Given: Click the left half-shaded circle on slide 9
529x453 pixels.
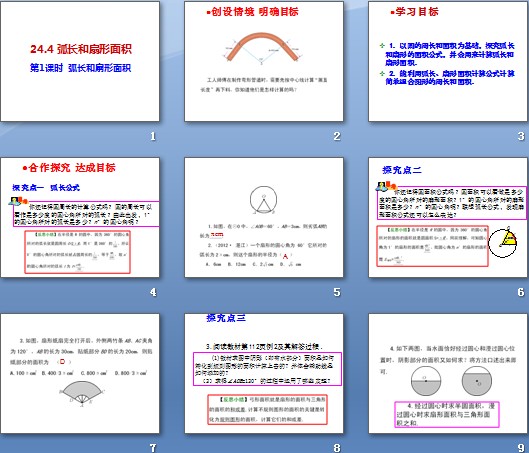Looking at the screenshot, I should (426, 381).
